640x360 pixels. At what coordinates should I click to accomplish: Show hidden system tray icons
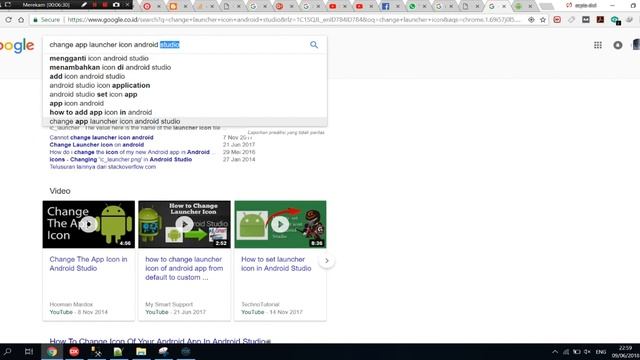(555, 352)
